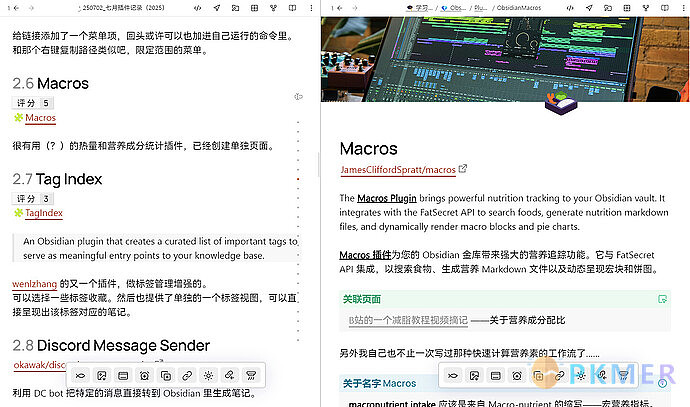The width and height of the screenshot is (690, 407).
Task: Open more options menu in left pane
Action: [311, 8]
